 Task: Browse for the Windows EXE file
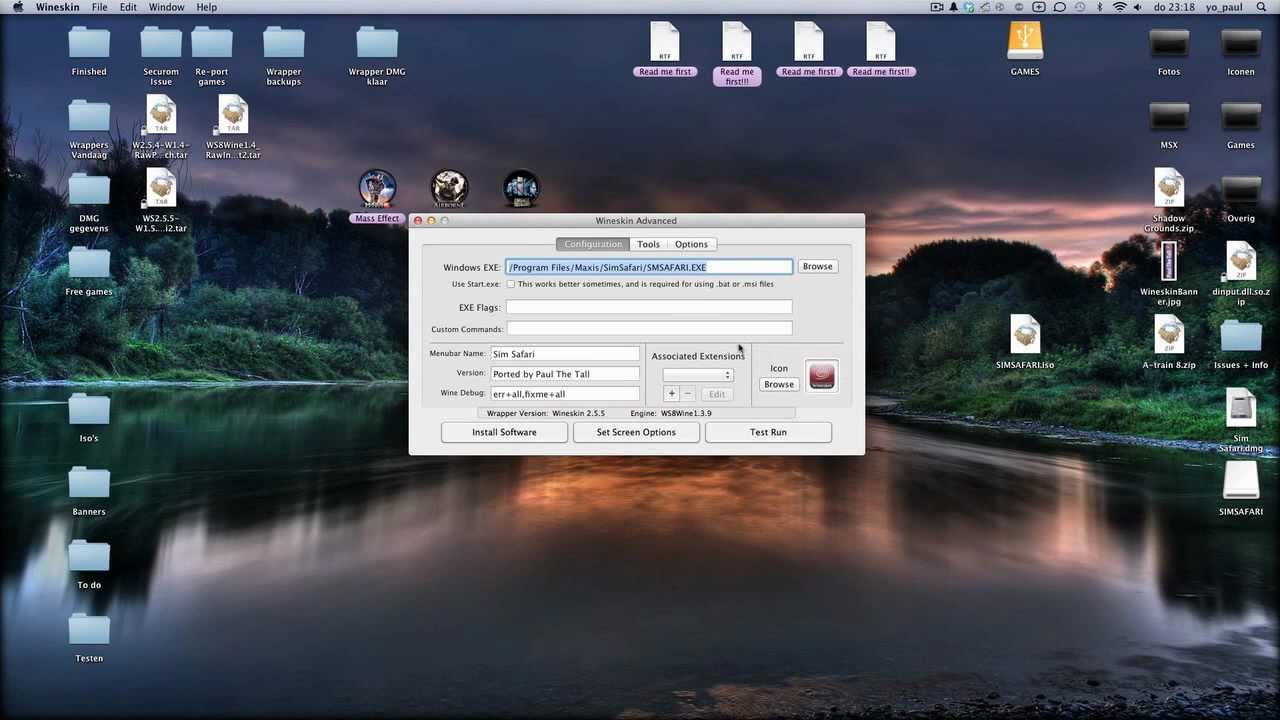point(817,266)
